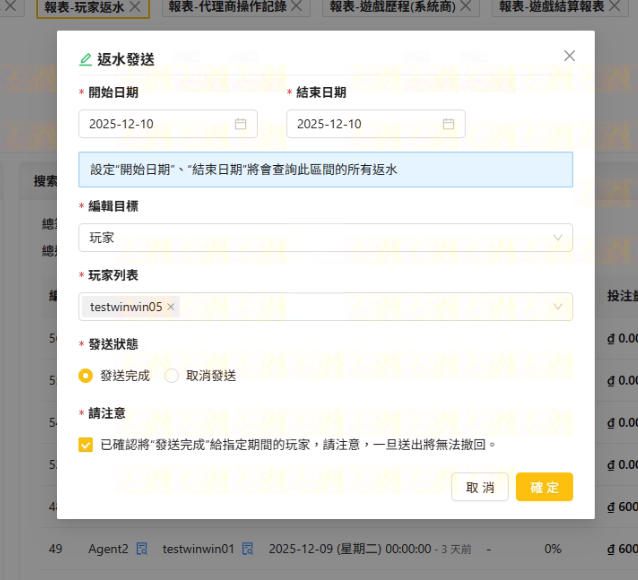The width and height of the screenshot is (638, 580).
Task: Click the 取消 button
Action: tap(480, 487)
